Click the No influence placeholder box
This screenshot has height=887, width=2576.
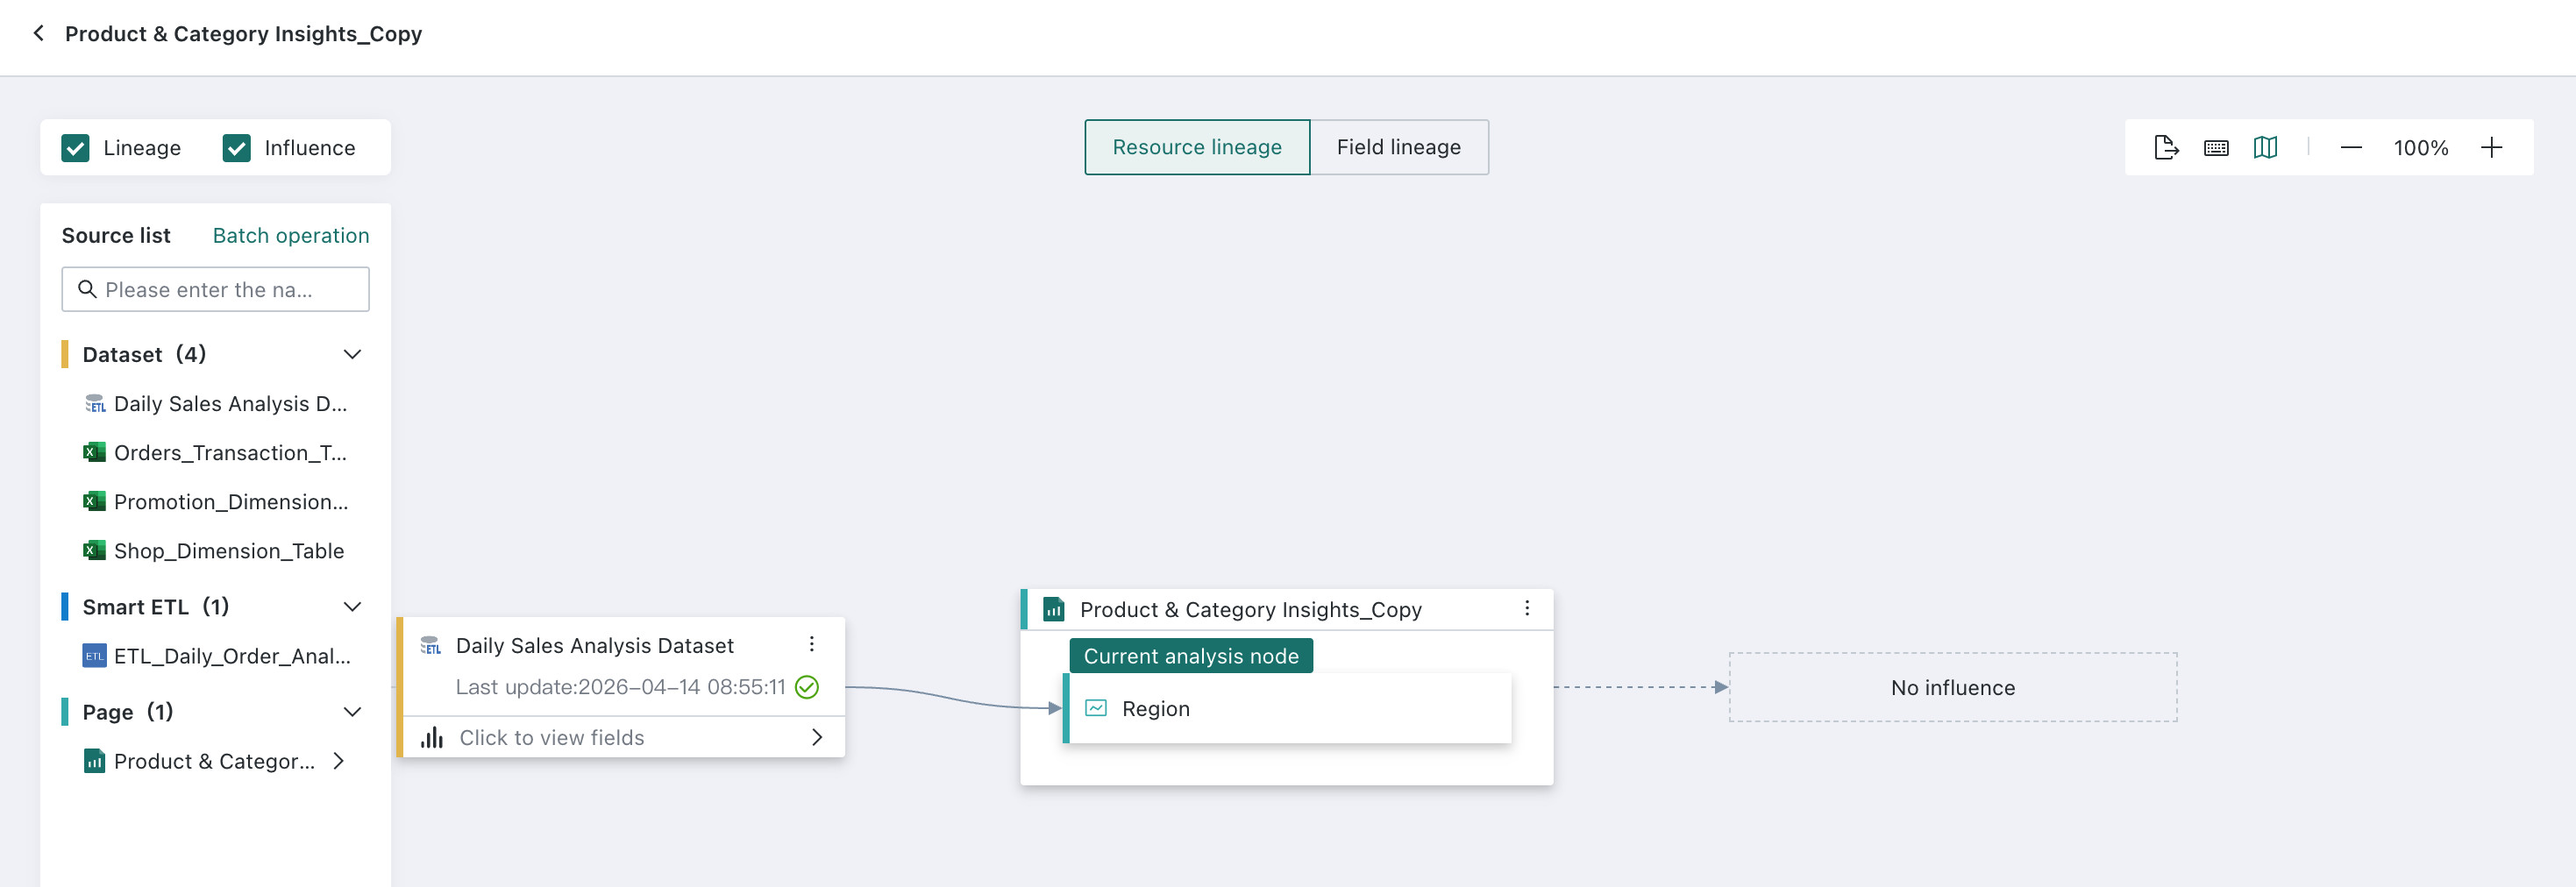tap(1952, 687)
